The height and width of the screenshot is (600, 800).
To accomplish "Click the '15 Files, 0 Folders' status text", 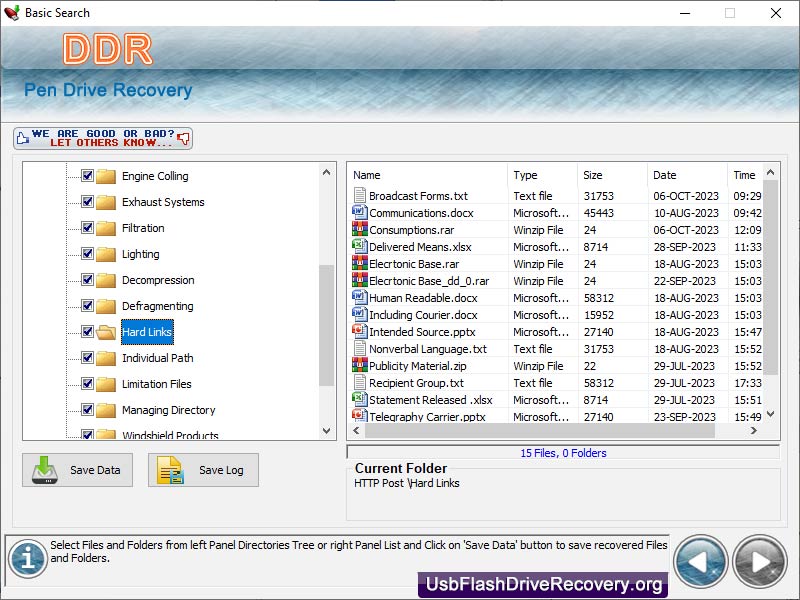I will (x=563, y=453).
